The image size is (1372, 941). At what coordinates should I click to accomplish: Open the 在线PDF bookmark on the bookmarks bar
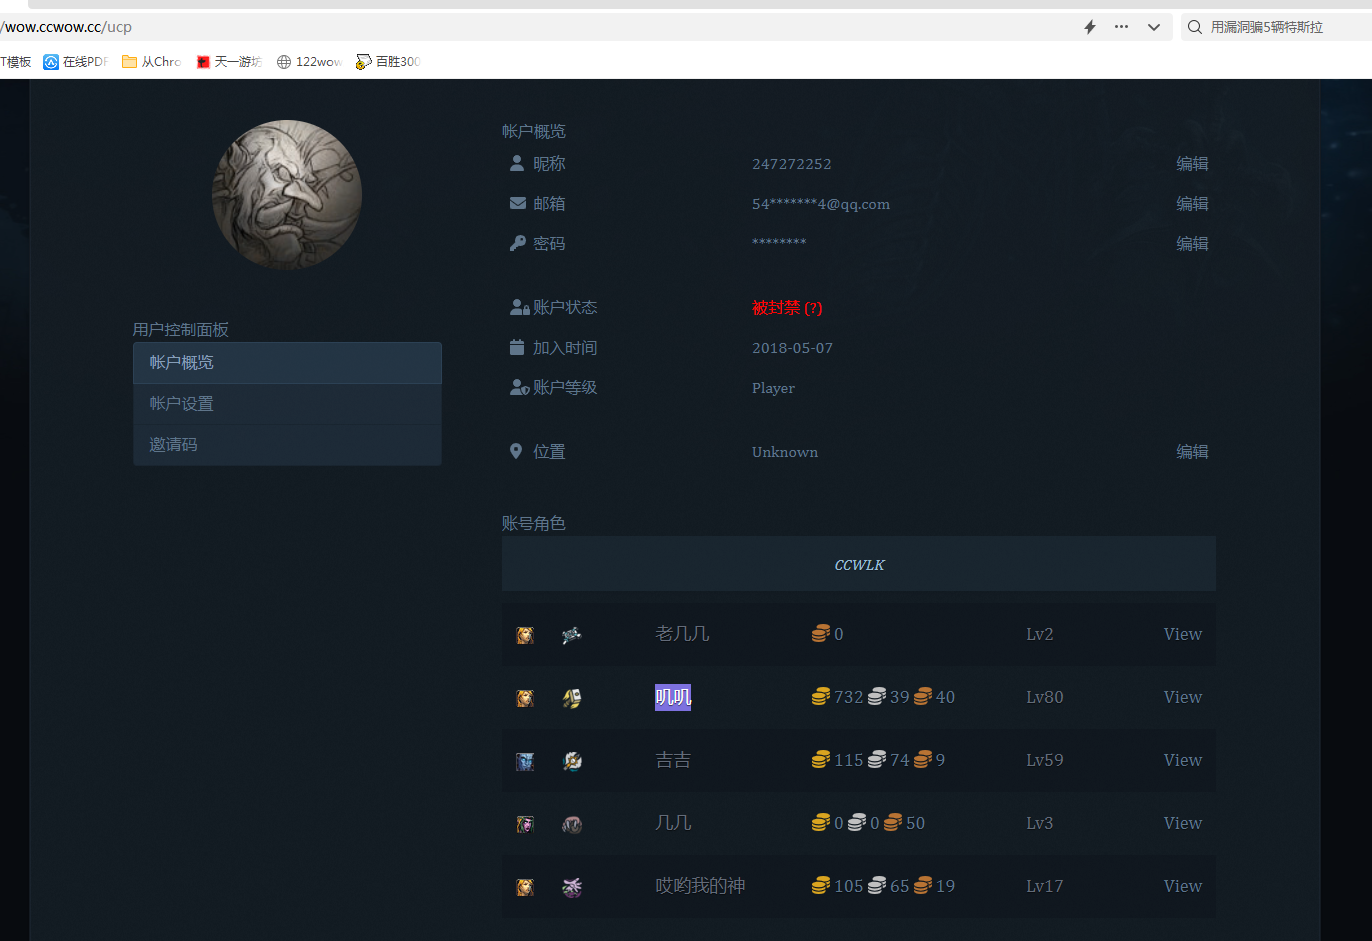[75, 61]
